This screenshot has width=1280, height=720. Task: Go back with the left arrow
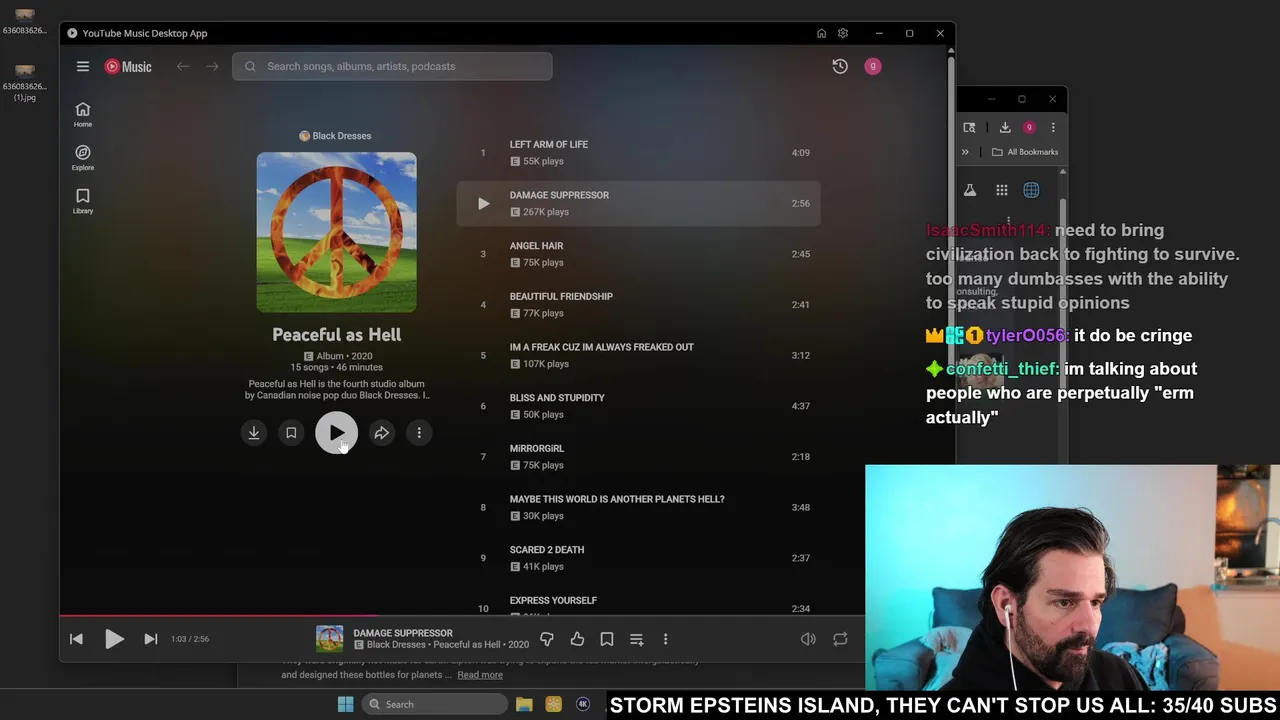pyautogui.click(x=183, y=66)
